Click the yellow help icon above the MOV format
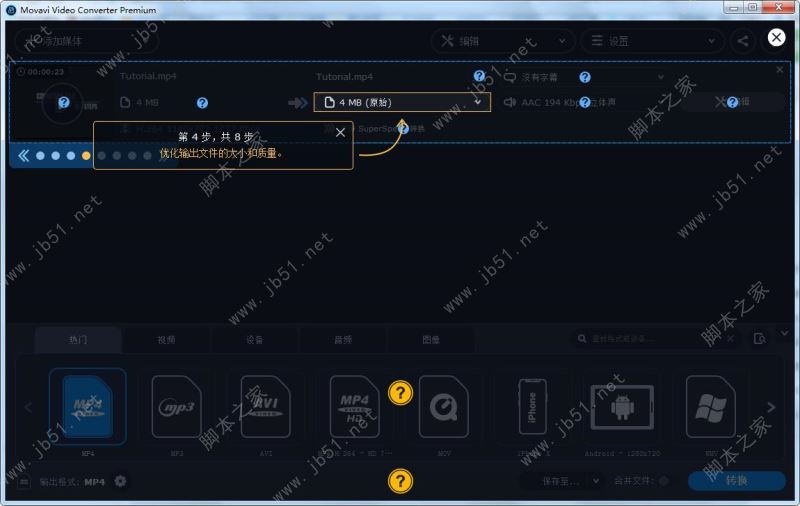The width and height of the screenshot is (800, 506). click(x=401, y=393)
